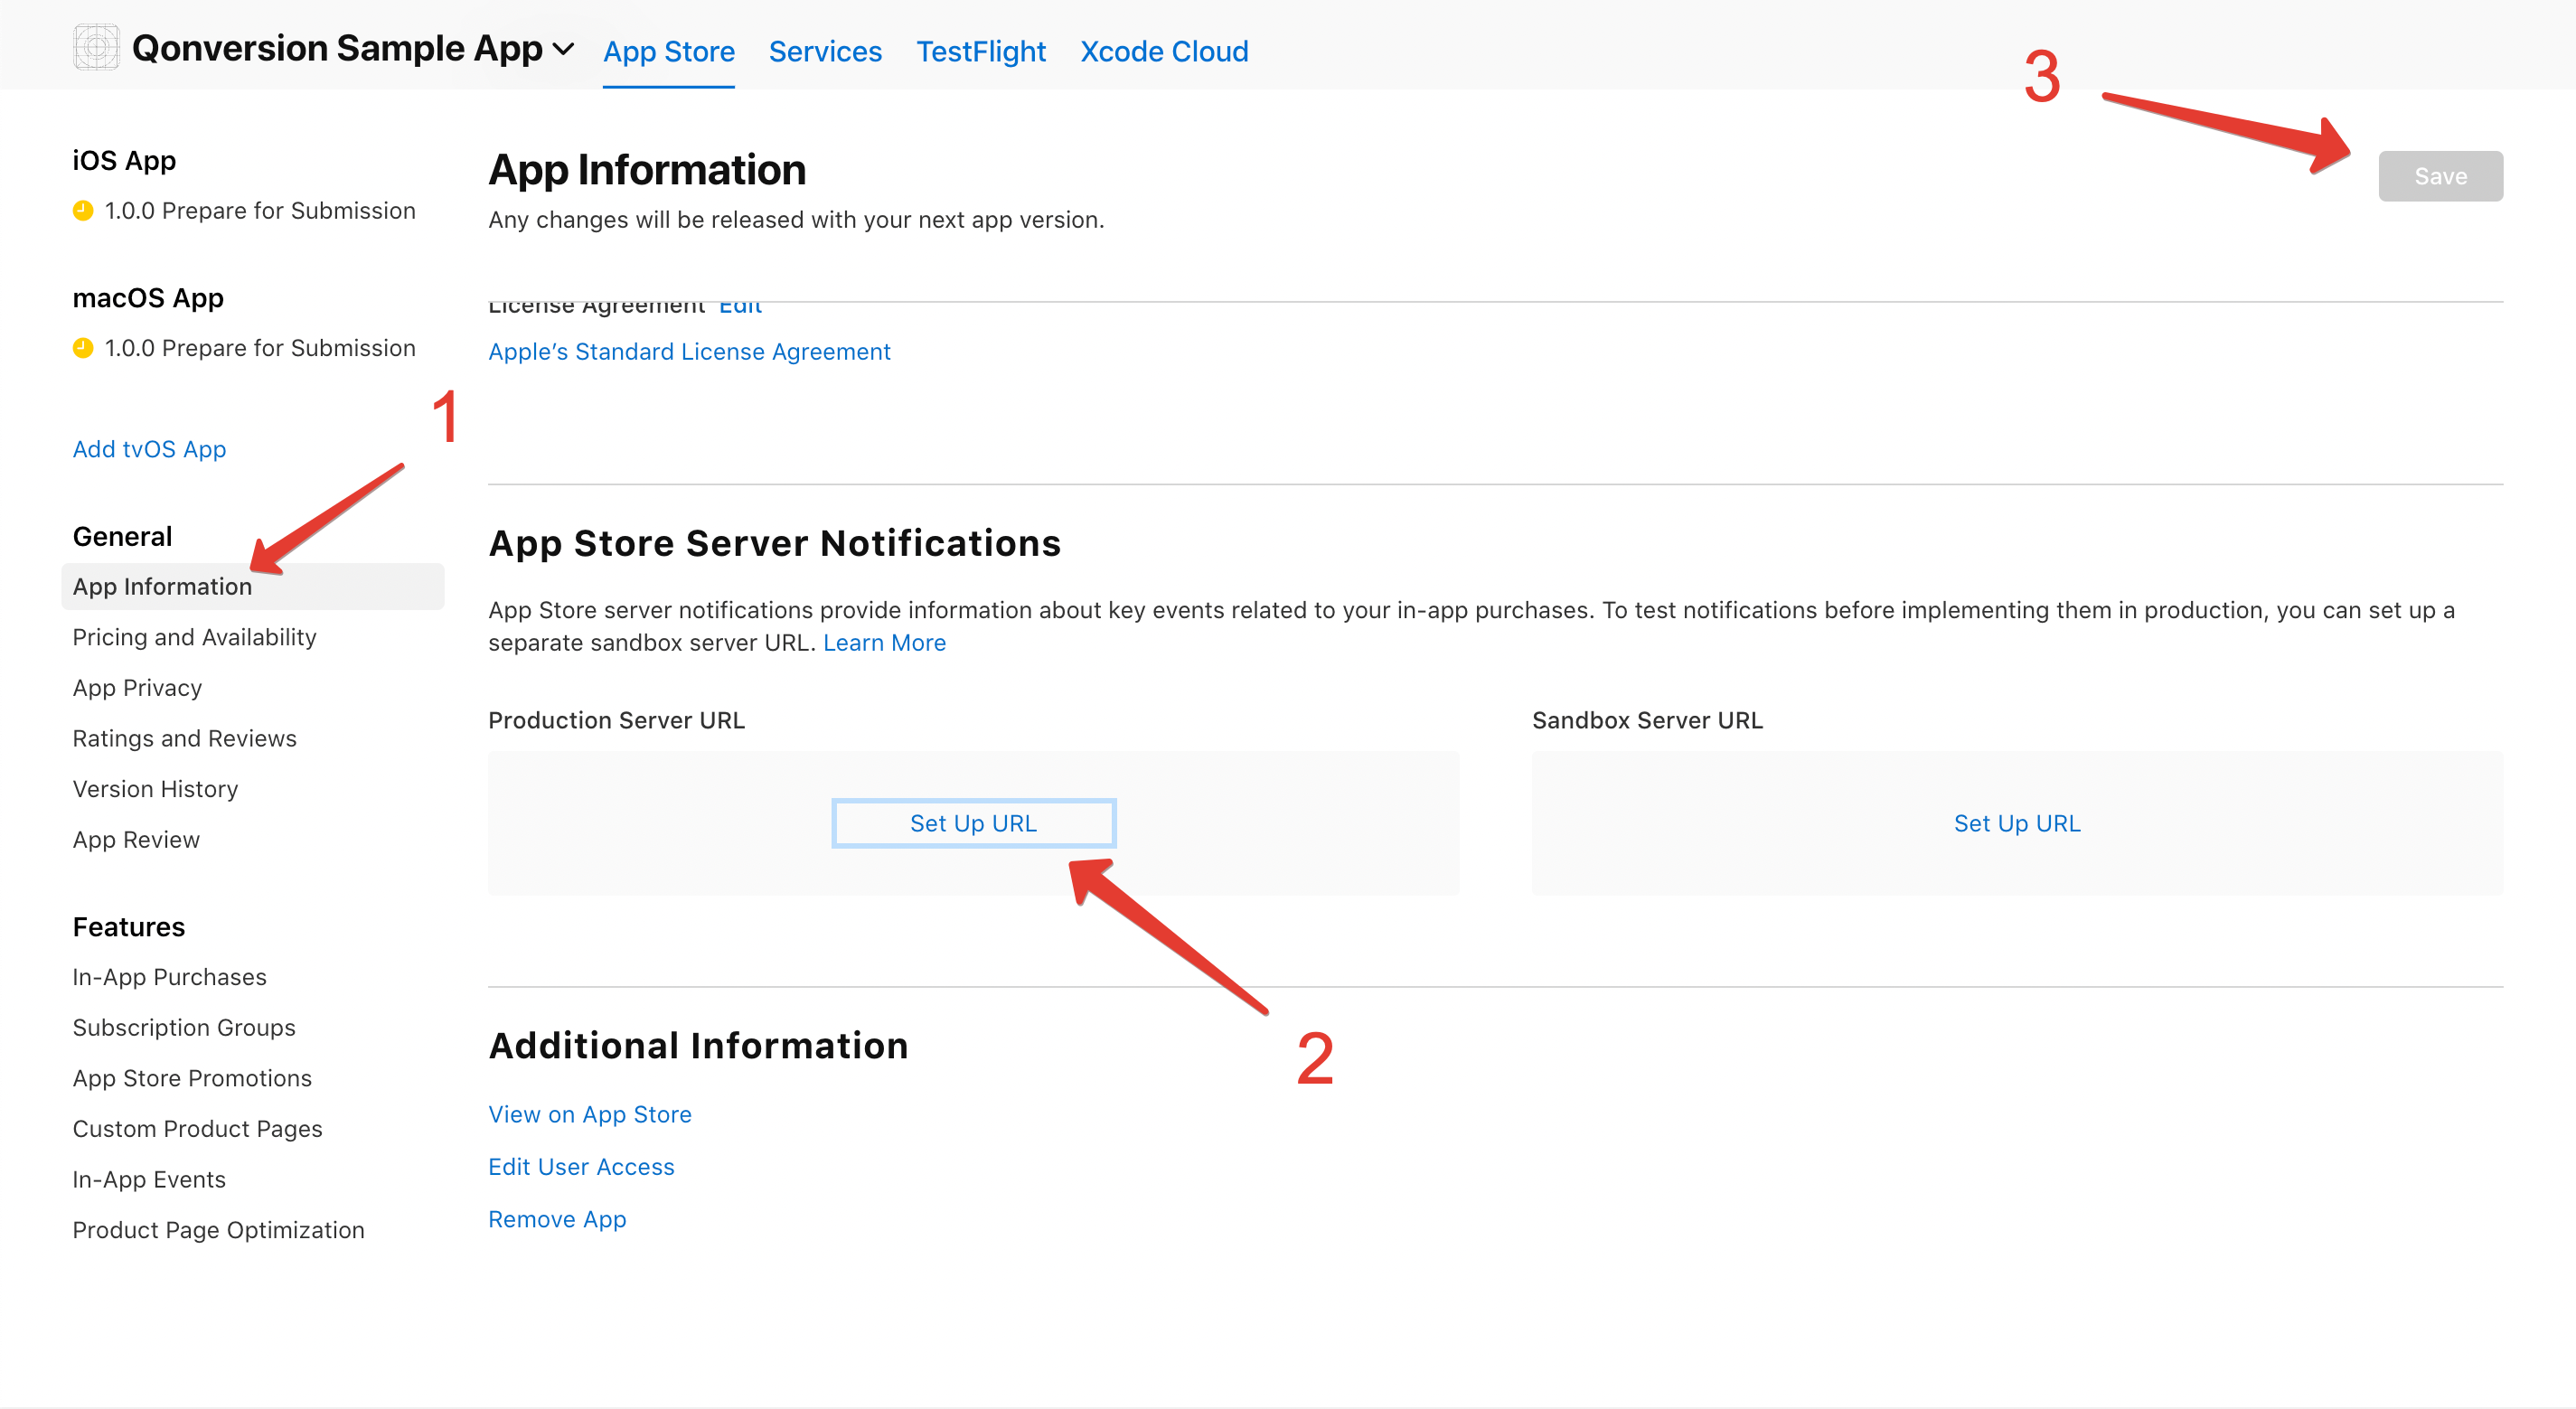Open In-App Purchases feature page
Viewport: 2576px width, 1409px height.
tap(169, 977)
